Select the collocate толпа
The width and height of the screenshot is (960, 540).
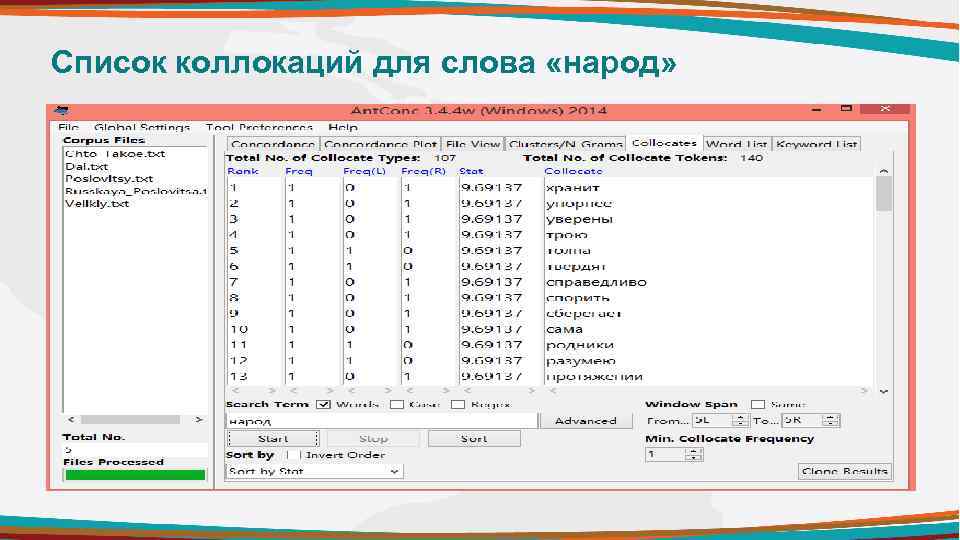click(x=568, y=251)
